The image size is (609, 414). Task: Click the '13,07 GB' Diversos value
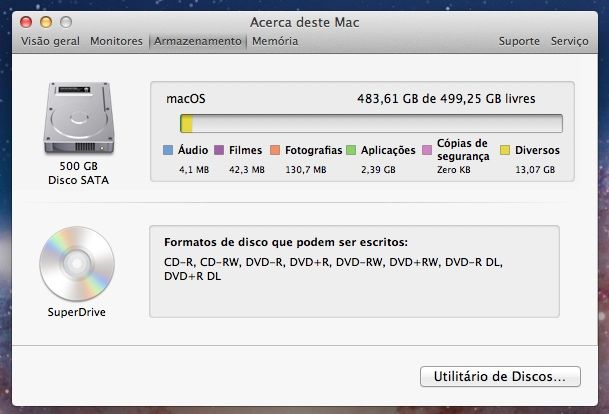coord(535,170)
